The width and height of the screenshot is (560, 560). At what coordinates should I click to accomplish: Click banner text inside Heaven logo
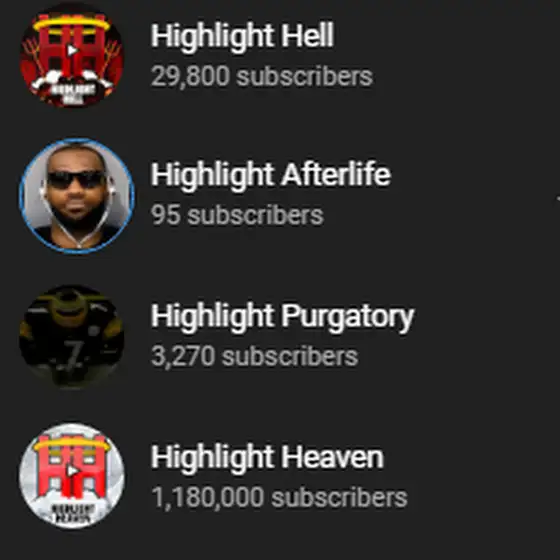pos(72,513)
